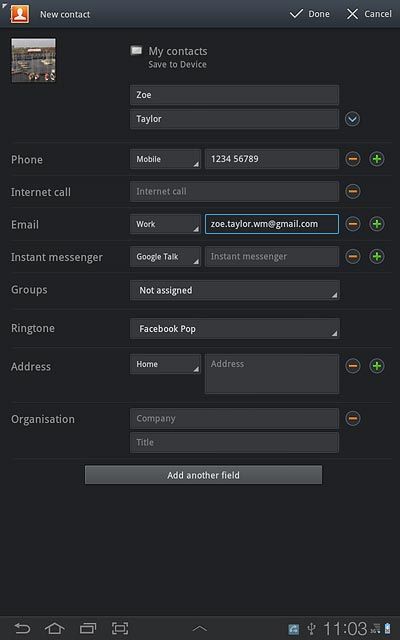Tap the screenshot capture icon

coord(120,628)
